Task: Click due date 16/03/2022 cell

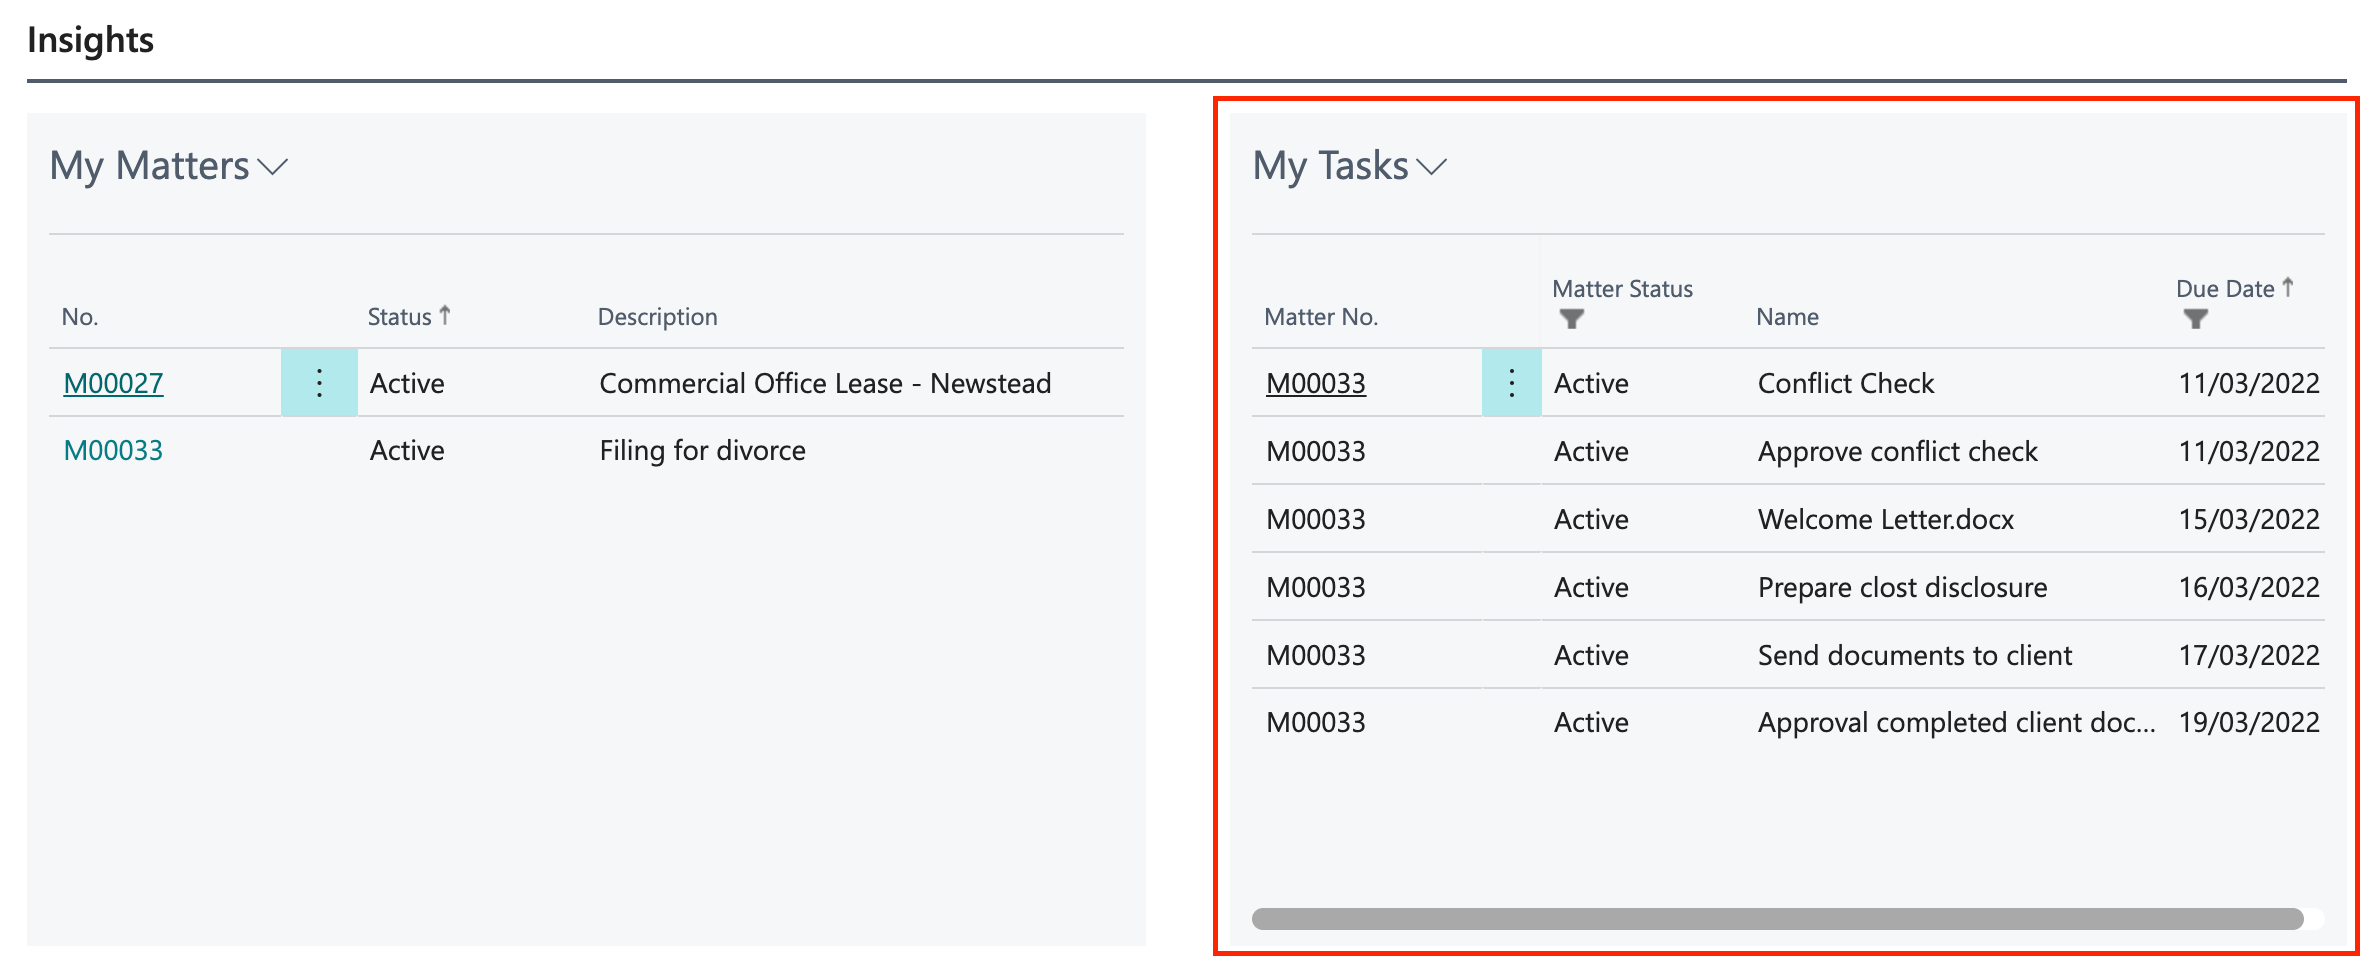Action: point(2249,587)
